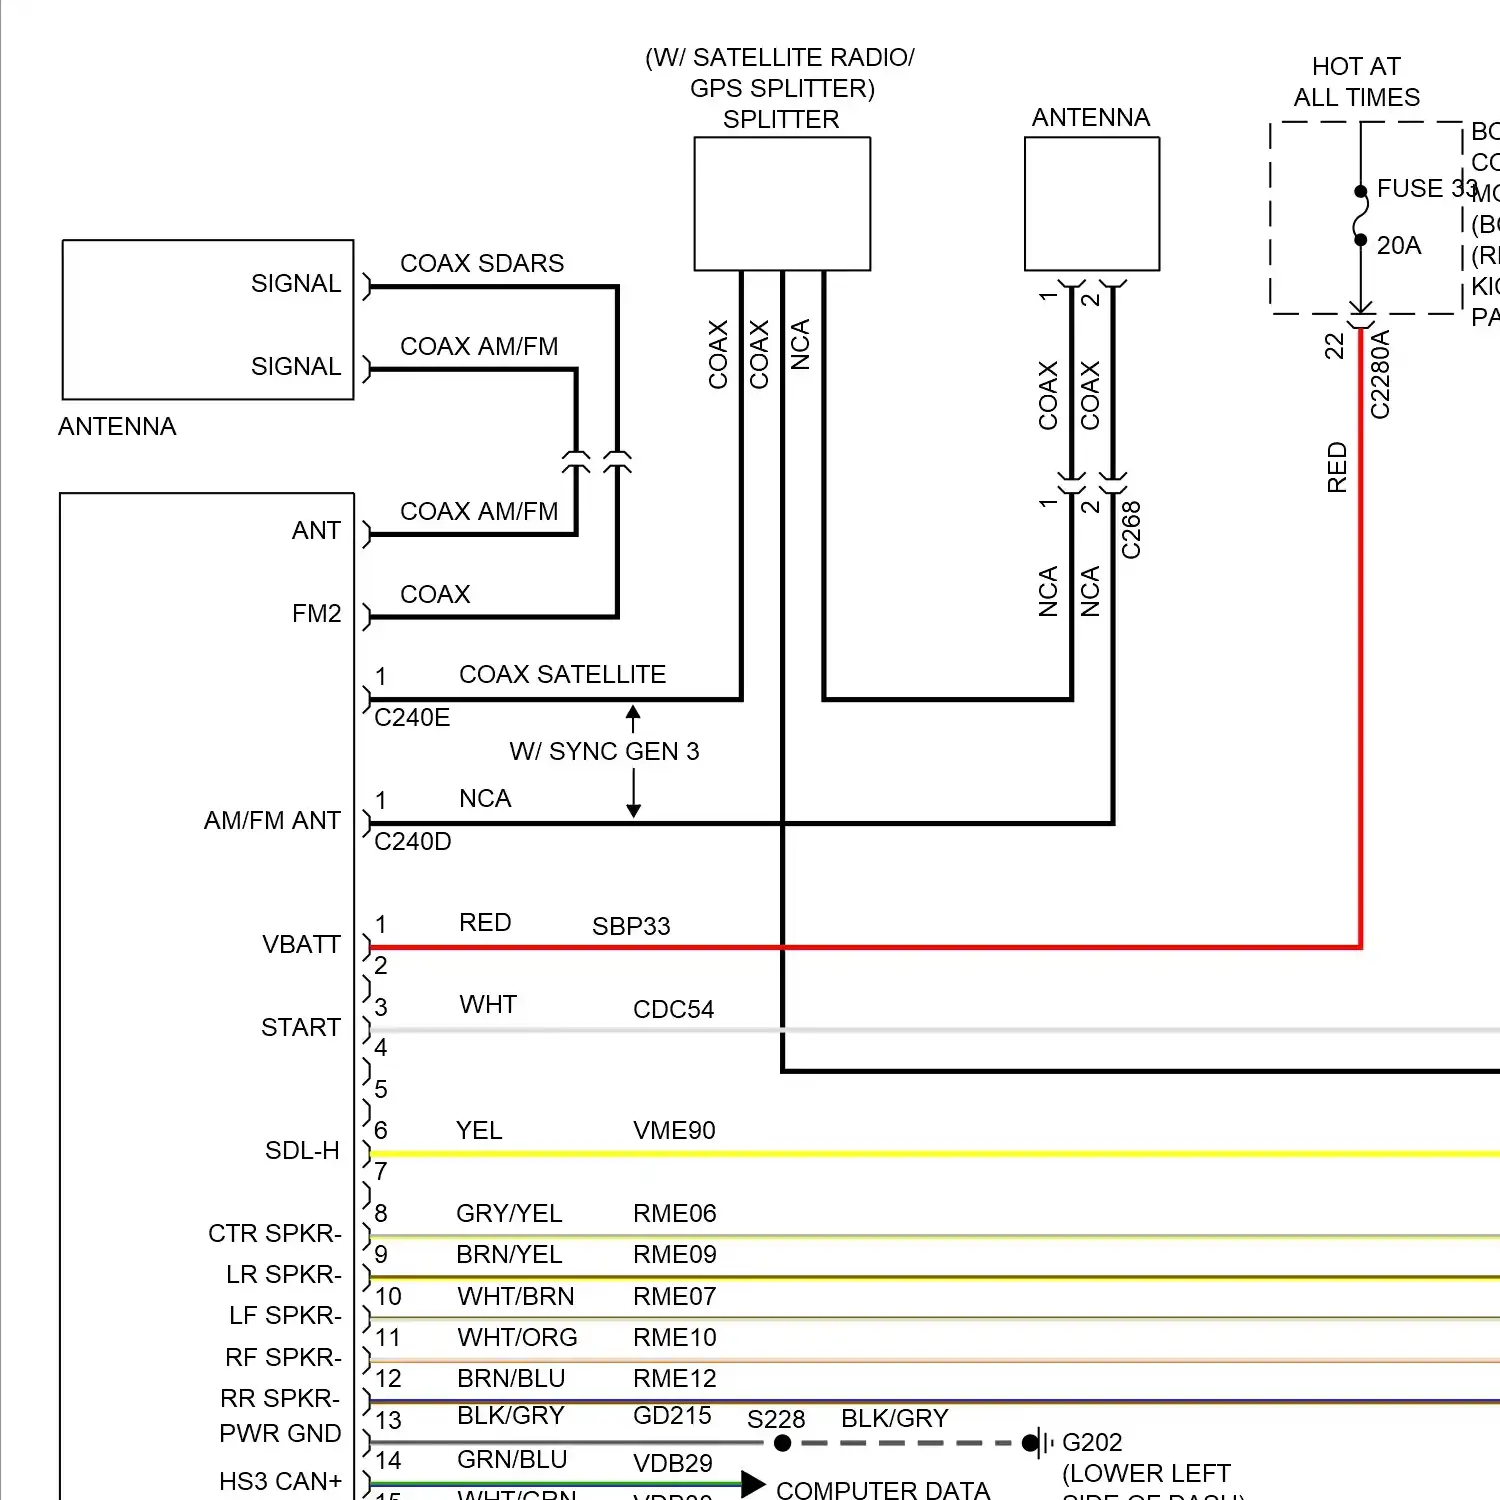This screenshot has width=1500, height=1500.
Task: Select the W/ SYNC GEN 3 note
Action: [x=604, y=751]
